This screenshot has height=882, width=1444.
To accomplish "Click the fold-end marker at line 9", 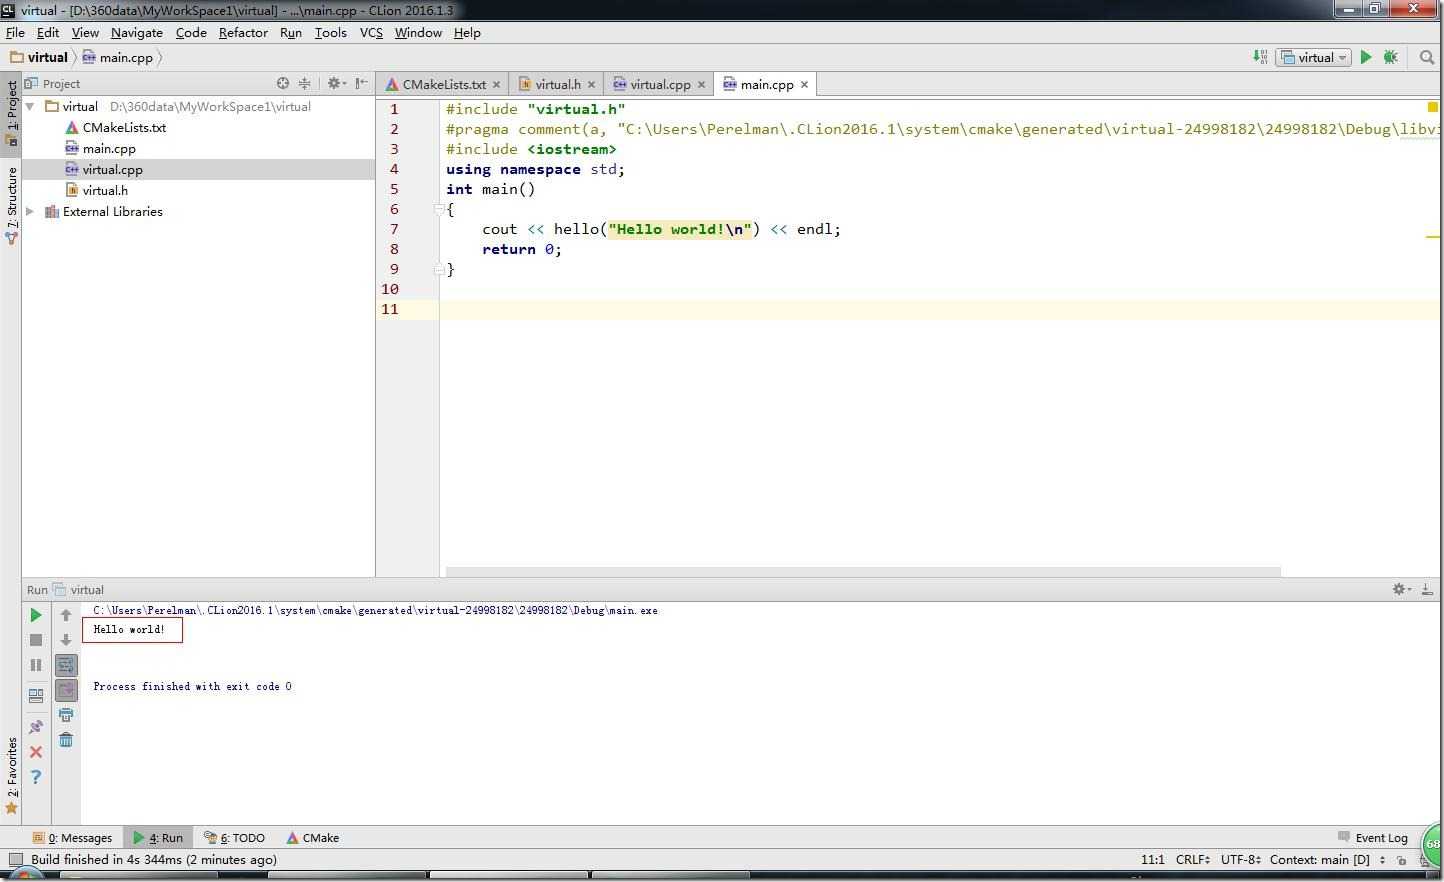I will 438,269.
